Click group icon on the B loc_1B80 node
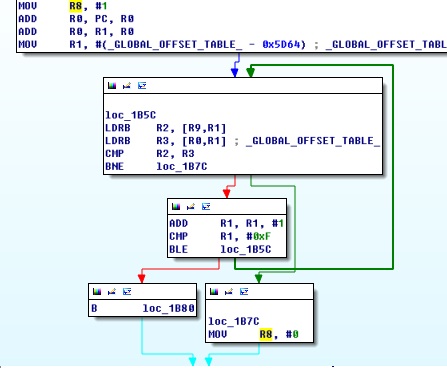The height and width of the screenshot is (368, 447). 127,292
